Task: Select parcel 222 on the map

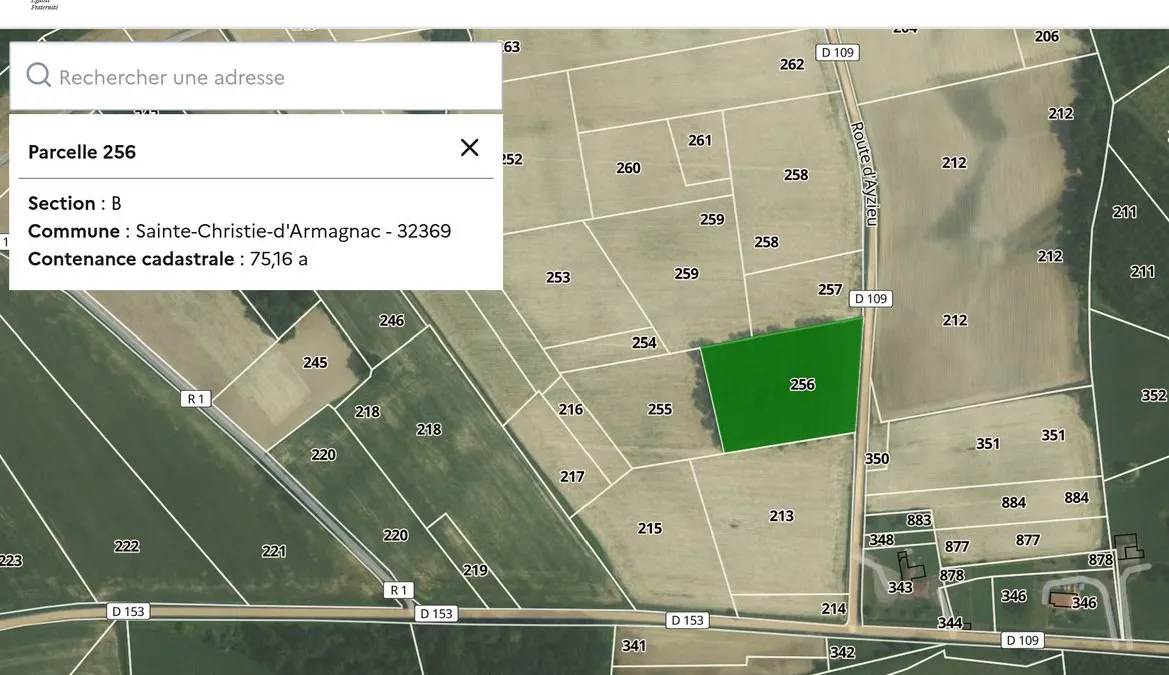Action: (x=126, y=547)
